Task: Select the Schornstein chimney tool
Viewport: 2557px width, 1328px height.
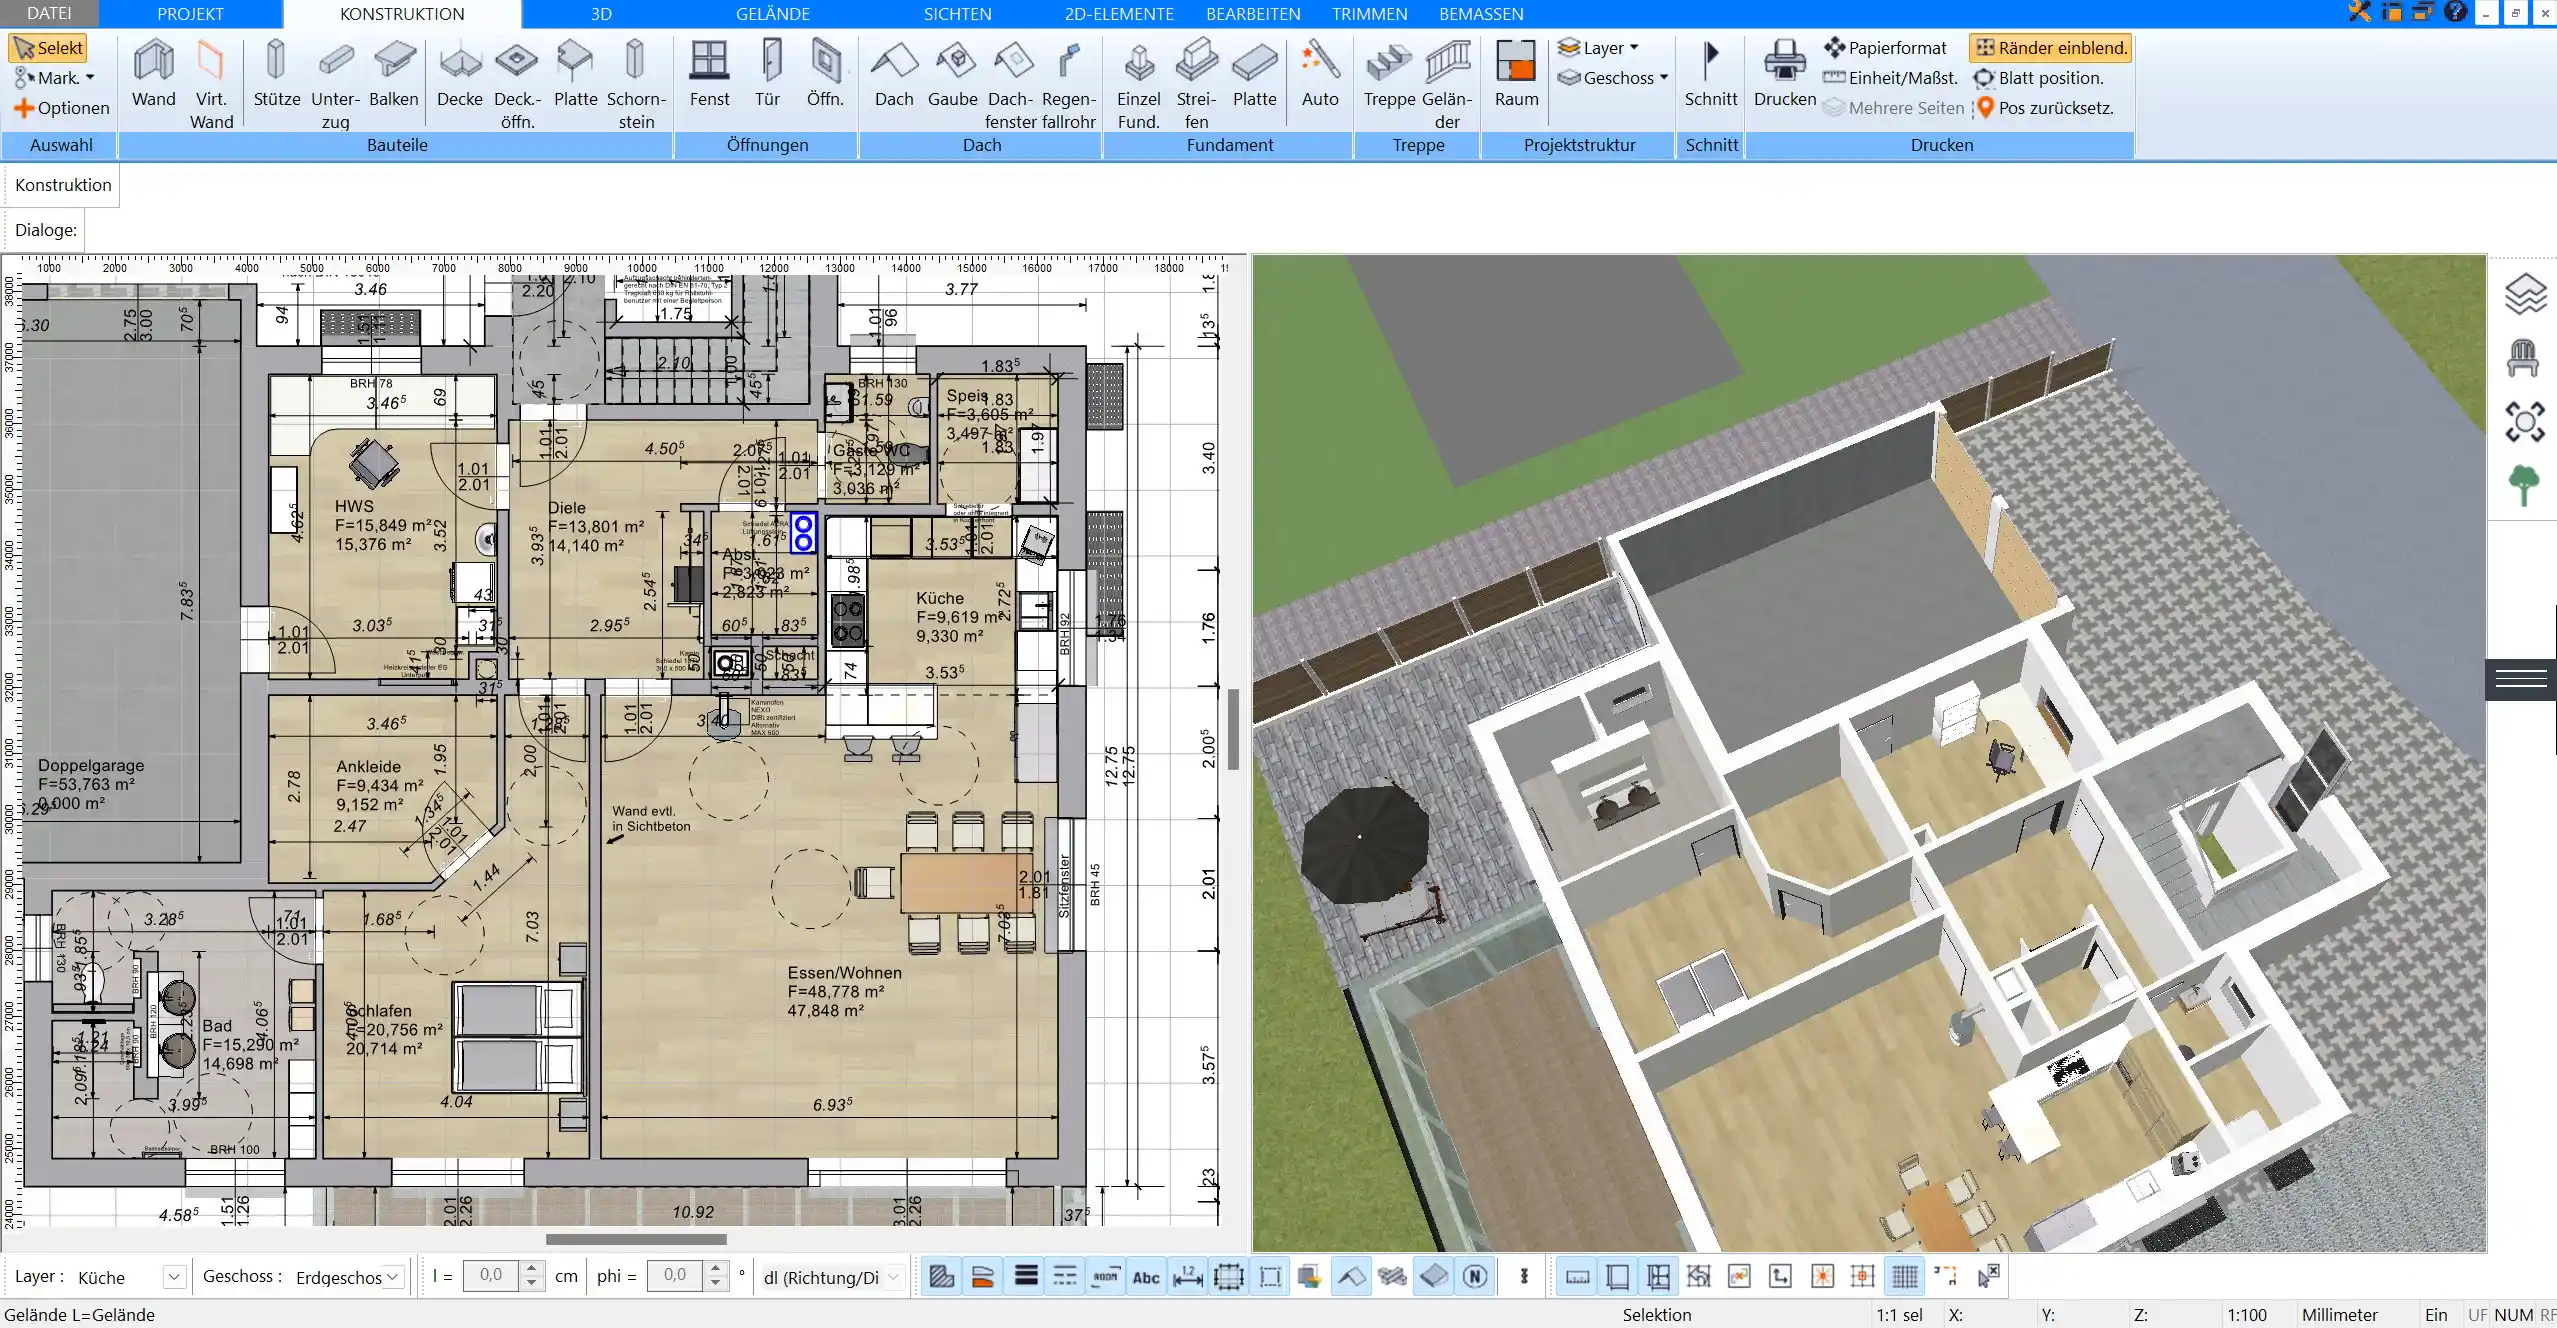Action: click(636, 84)
